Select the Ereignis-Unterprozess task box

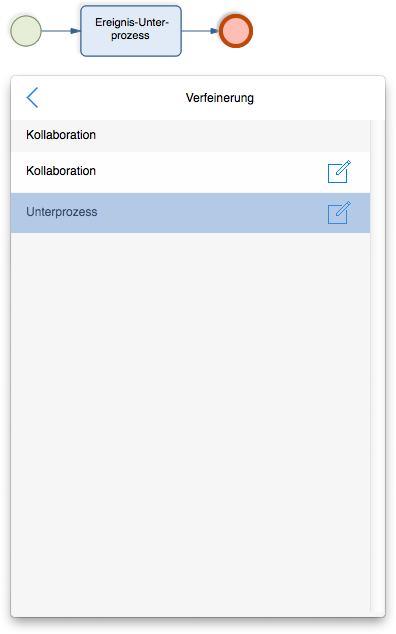tap(131, 31)
